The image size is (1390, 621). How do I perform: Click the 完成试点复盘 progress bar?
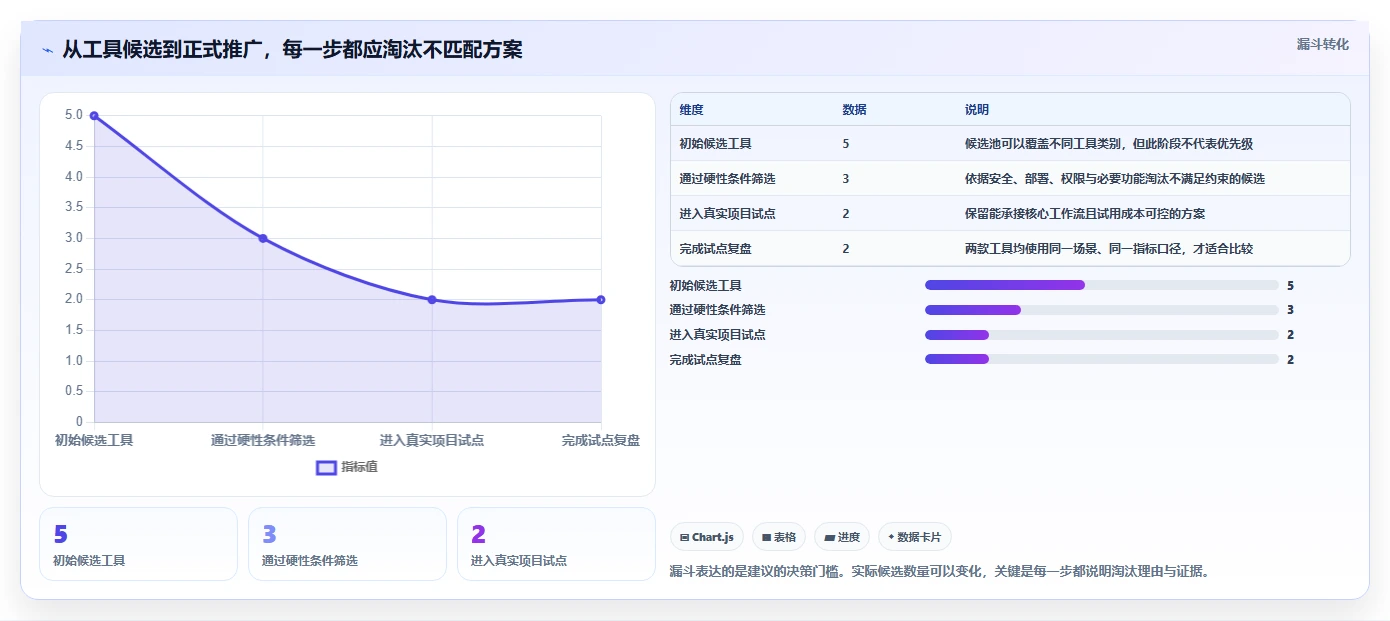point(1102,359)
